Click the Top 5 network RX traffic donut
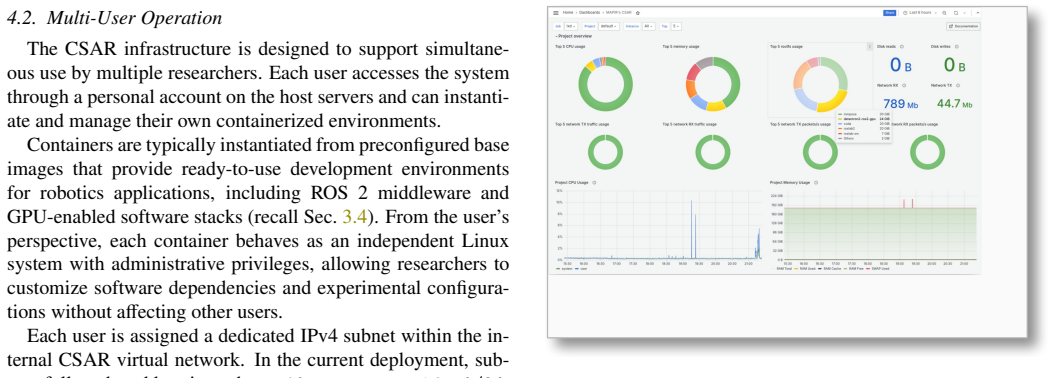 [712, 152]
